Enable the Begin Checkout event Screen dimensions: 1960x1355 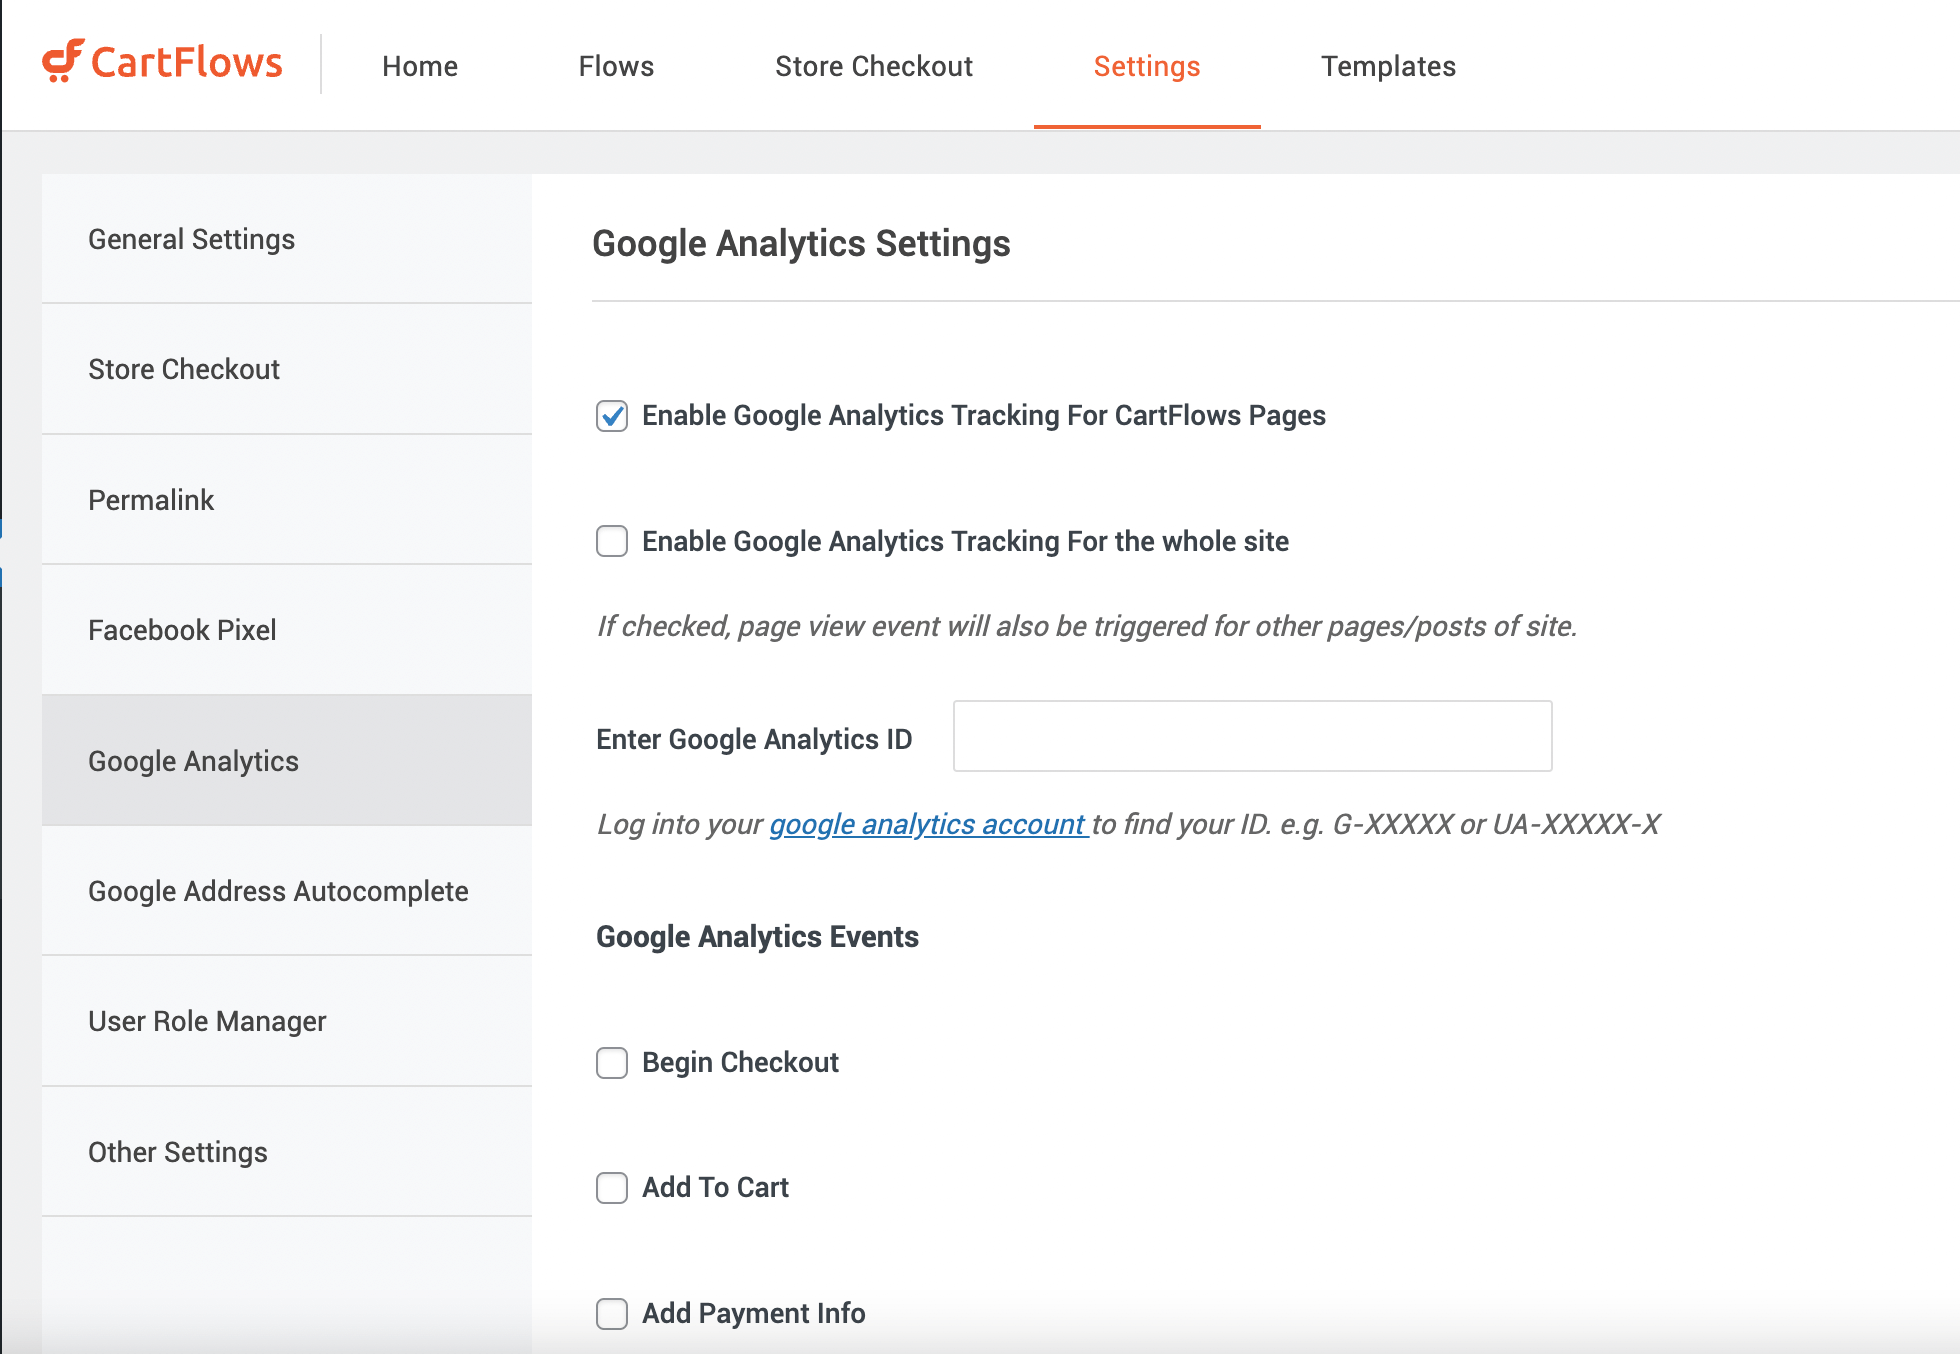[612, 1062]
